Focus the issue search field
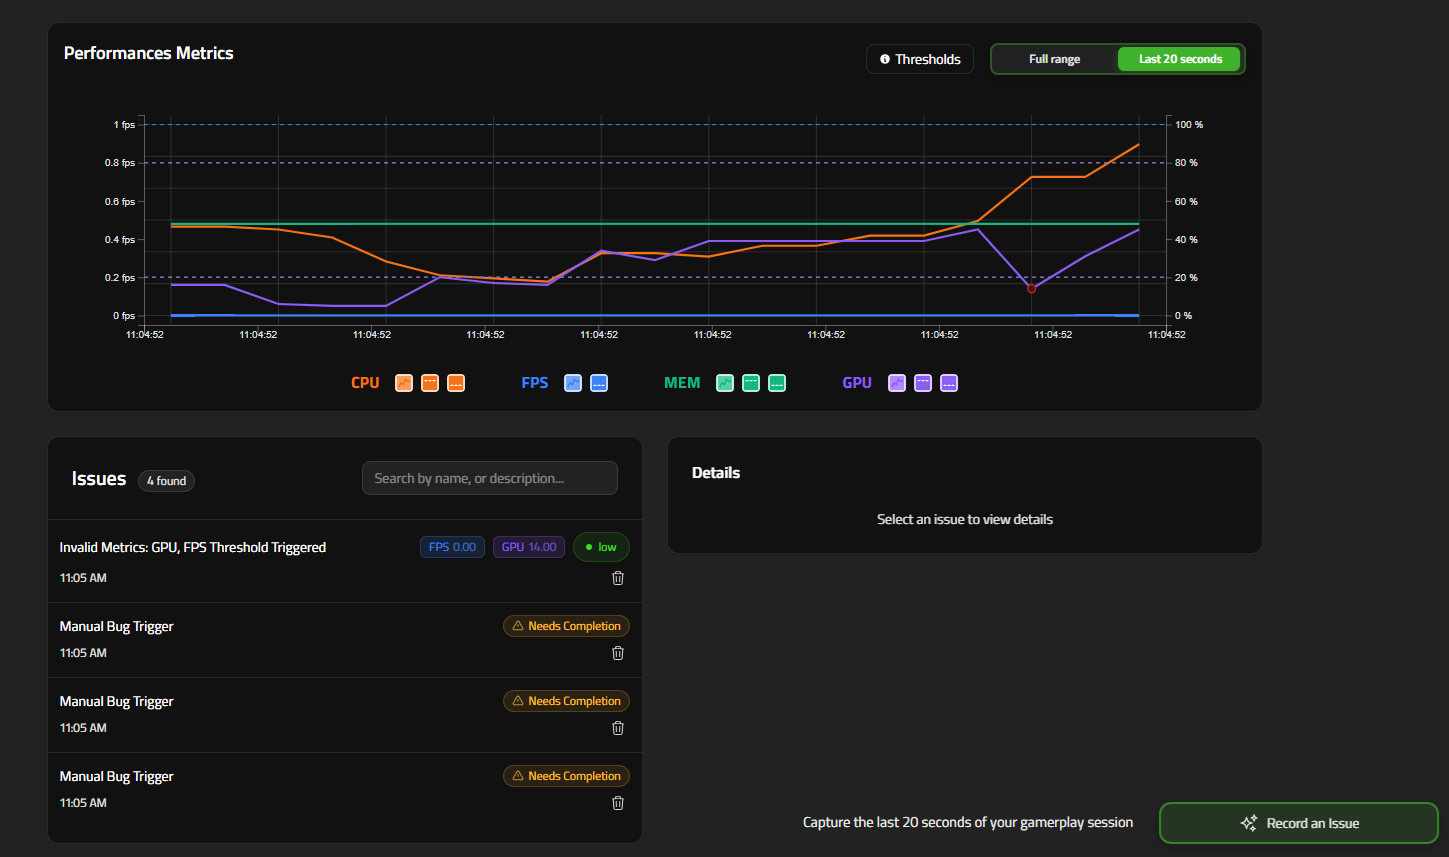 (489, 478)
